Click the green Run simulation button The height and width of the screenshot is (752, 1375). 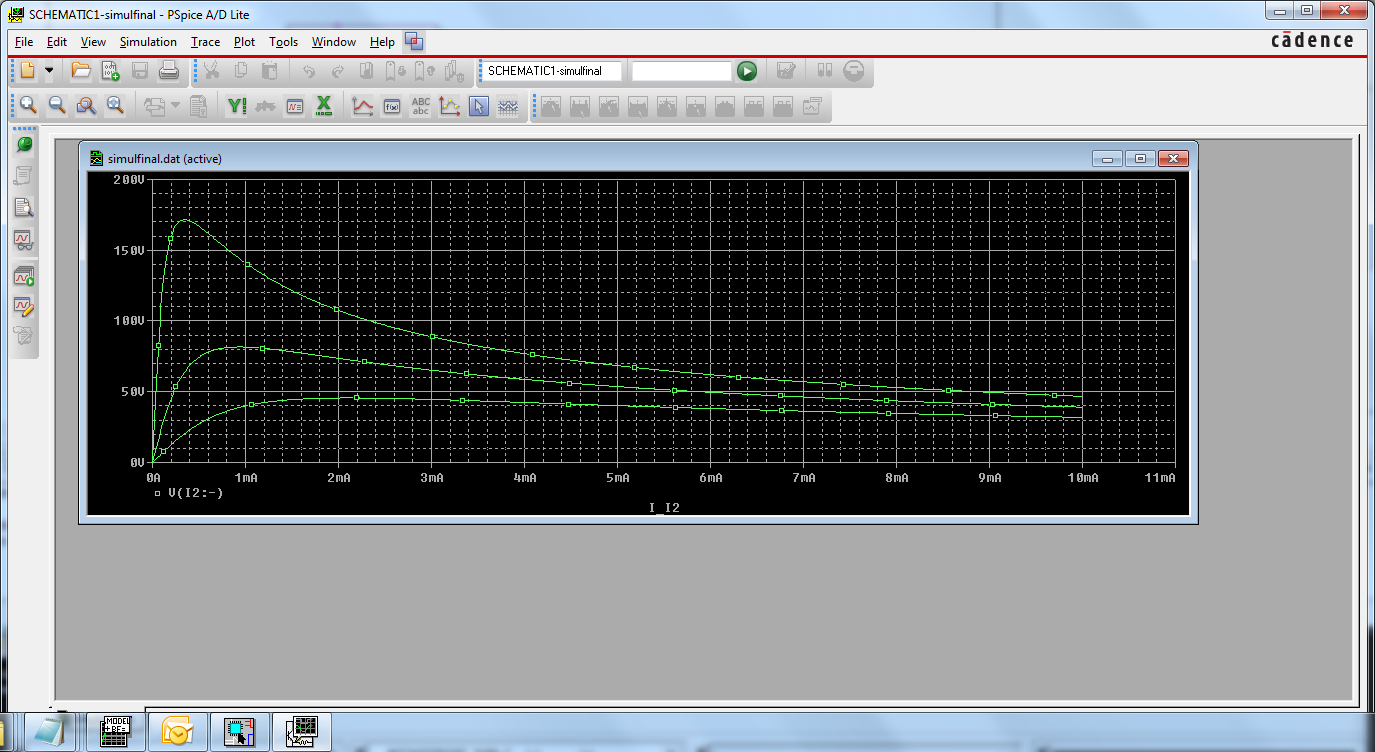point(747,71)
